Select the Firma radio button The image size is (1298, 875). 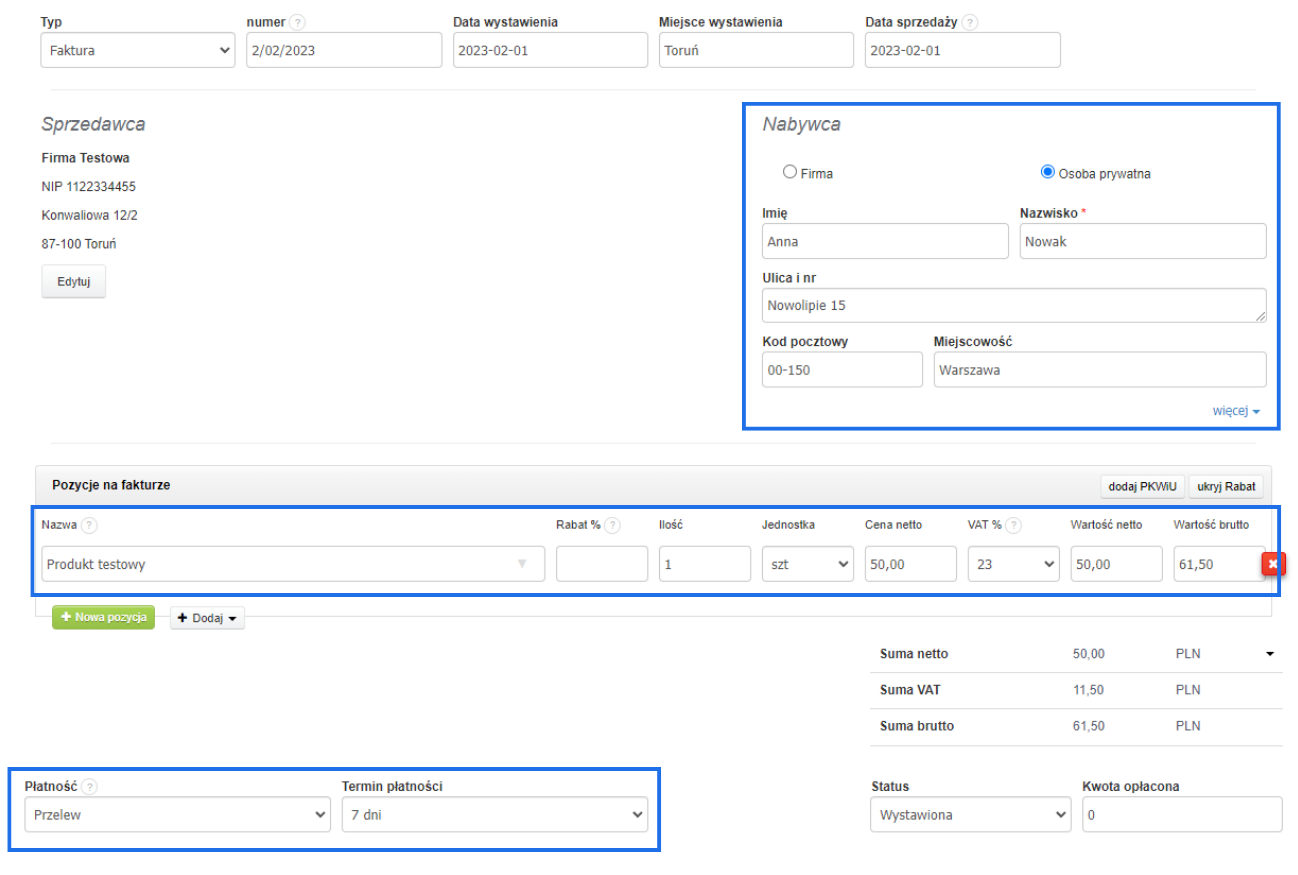[790, 172]
